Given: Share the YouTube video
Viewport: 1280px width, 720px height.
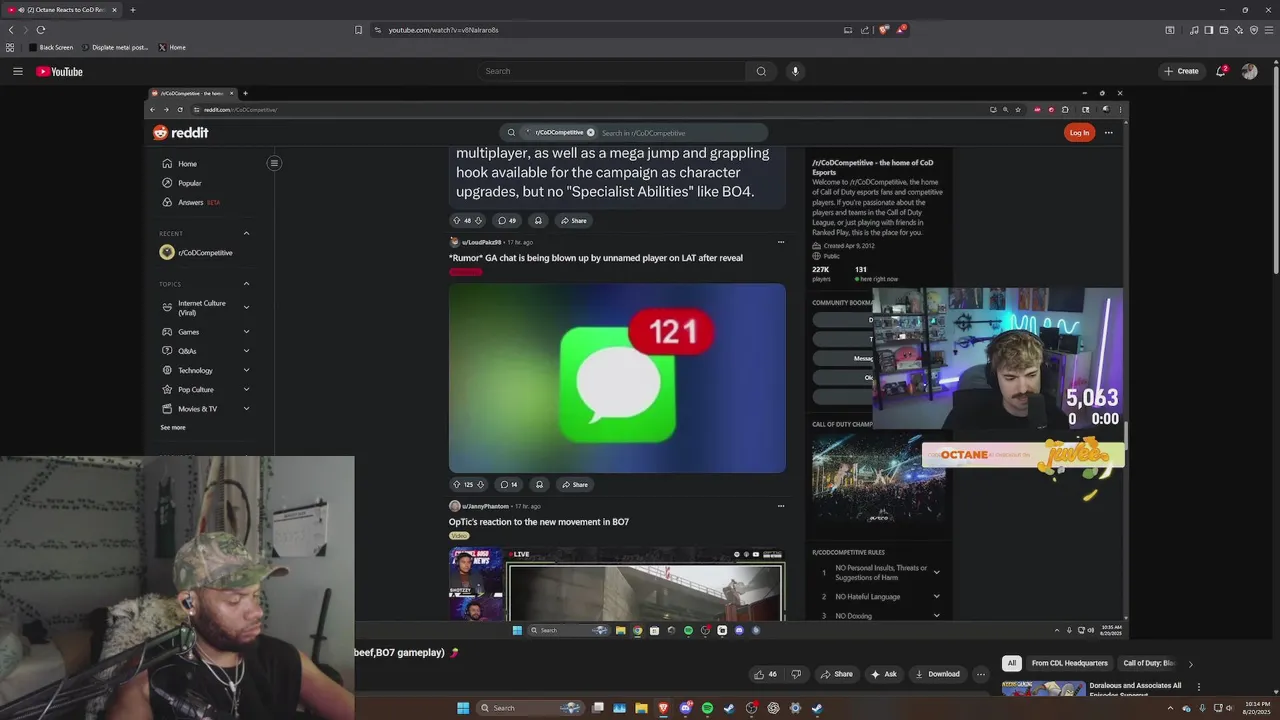Looking at the screenshot, I should 837,674.
